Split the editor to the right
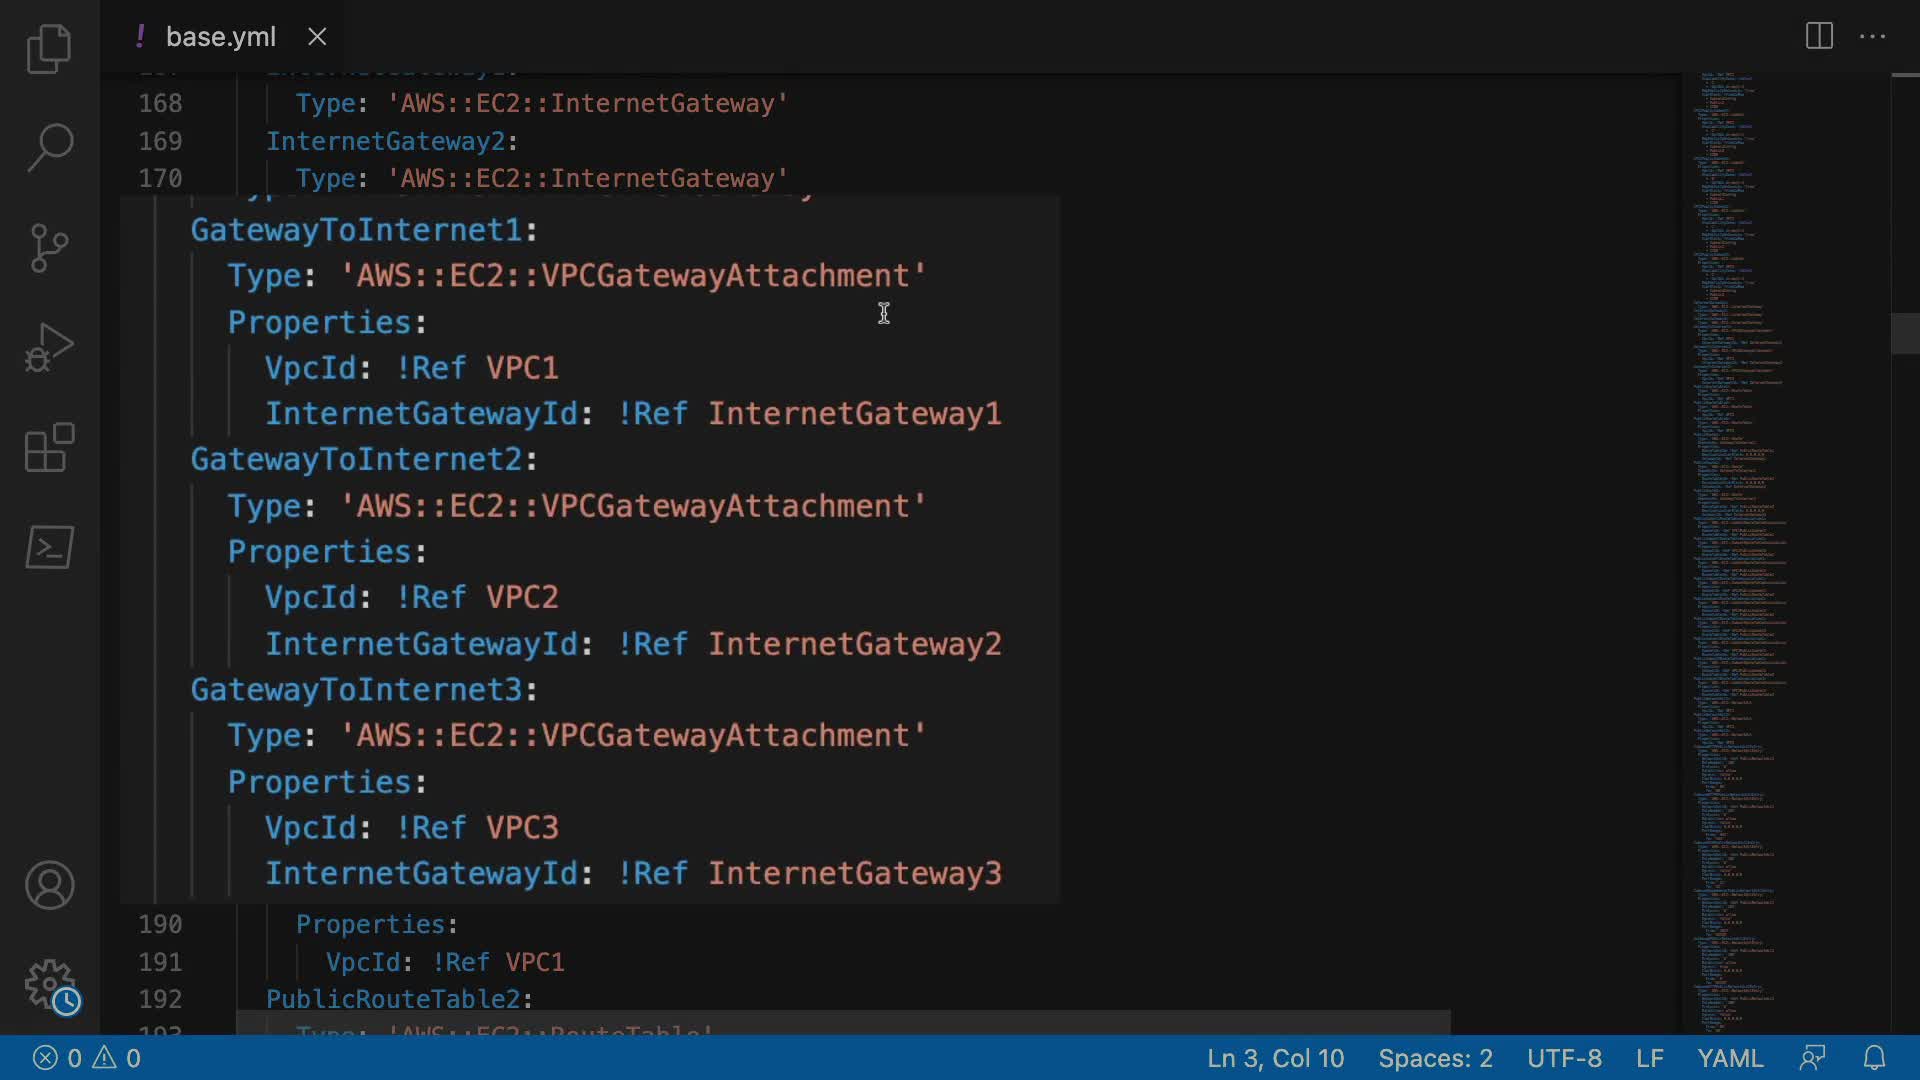Image resolution: width=1920 pixels, height=1080 pixels. point(1819,37)
